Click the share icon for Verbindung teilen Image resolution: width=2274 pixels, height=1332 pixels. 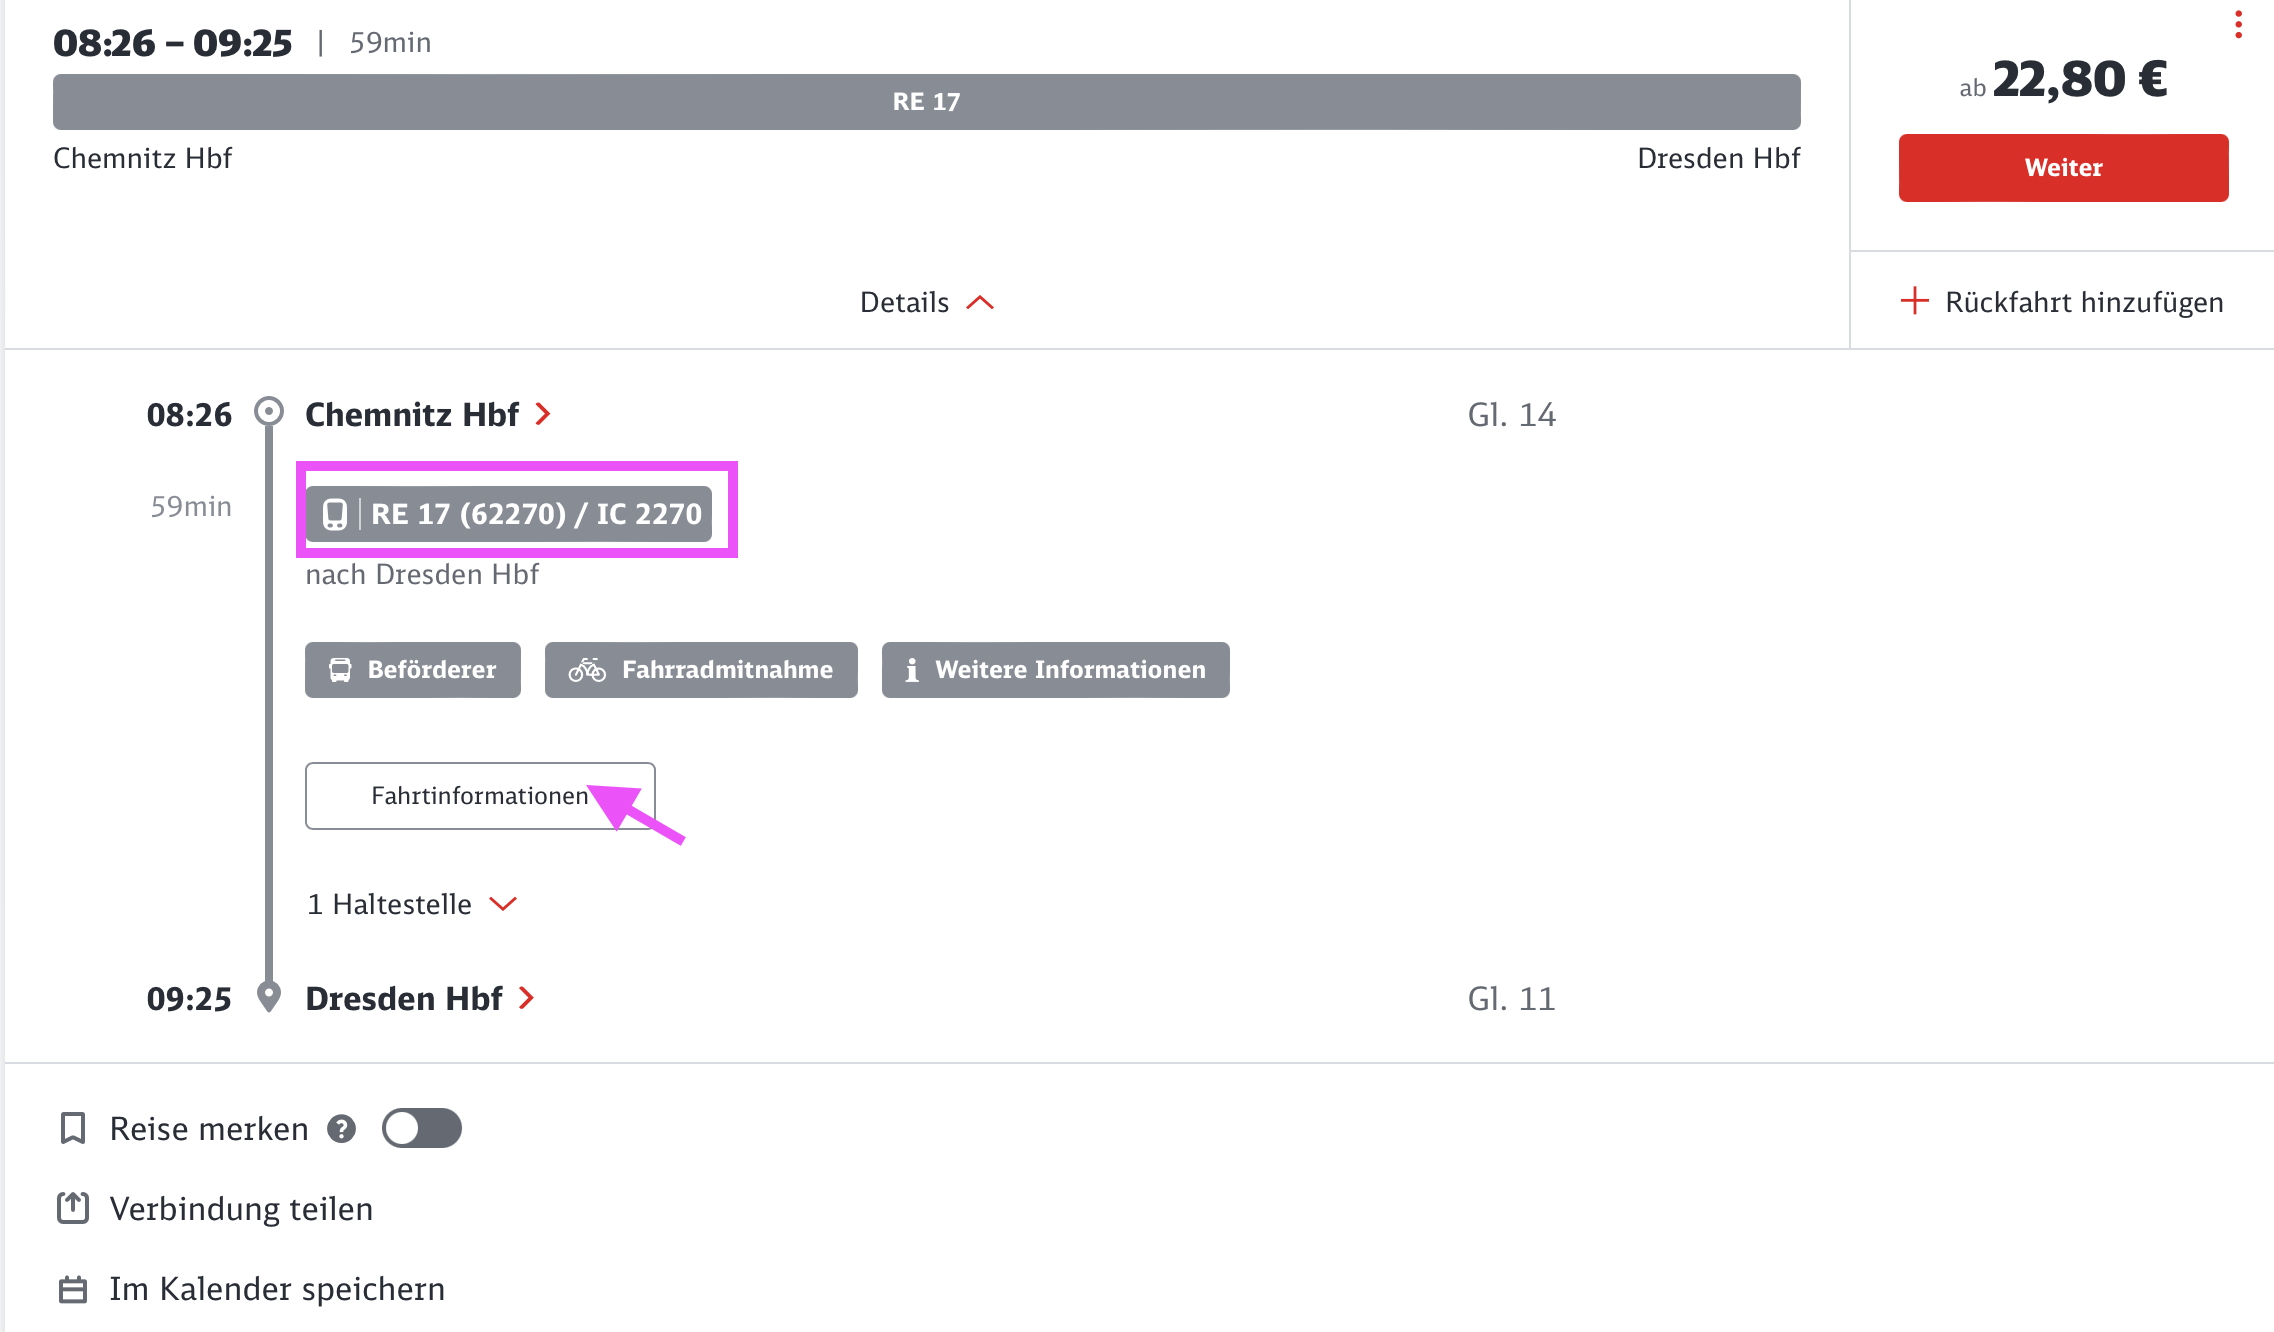(73, 1208)
